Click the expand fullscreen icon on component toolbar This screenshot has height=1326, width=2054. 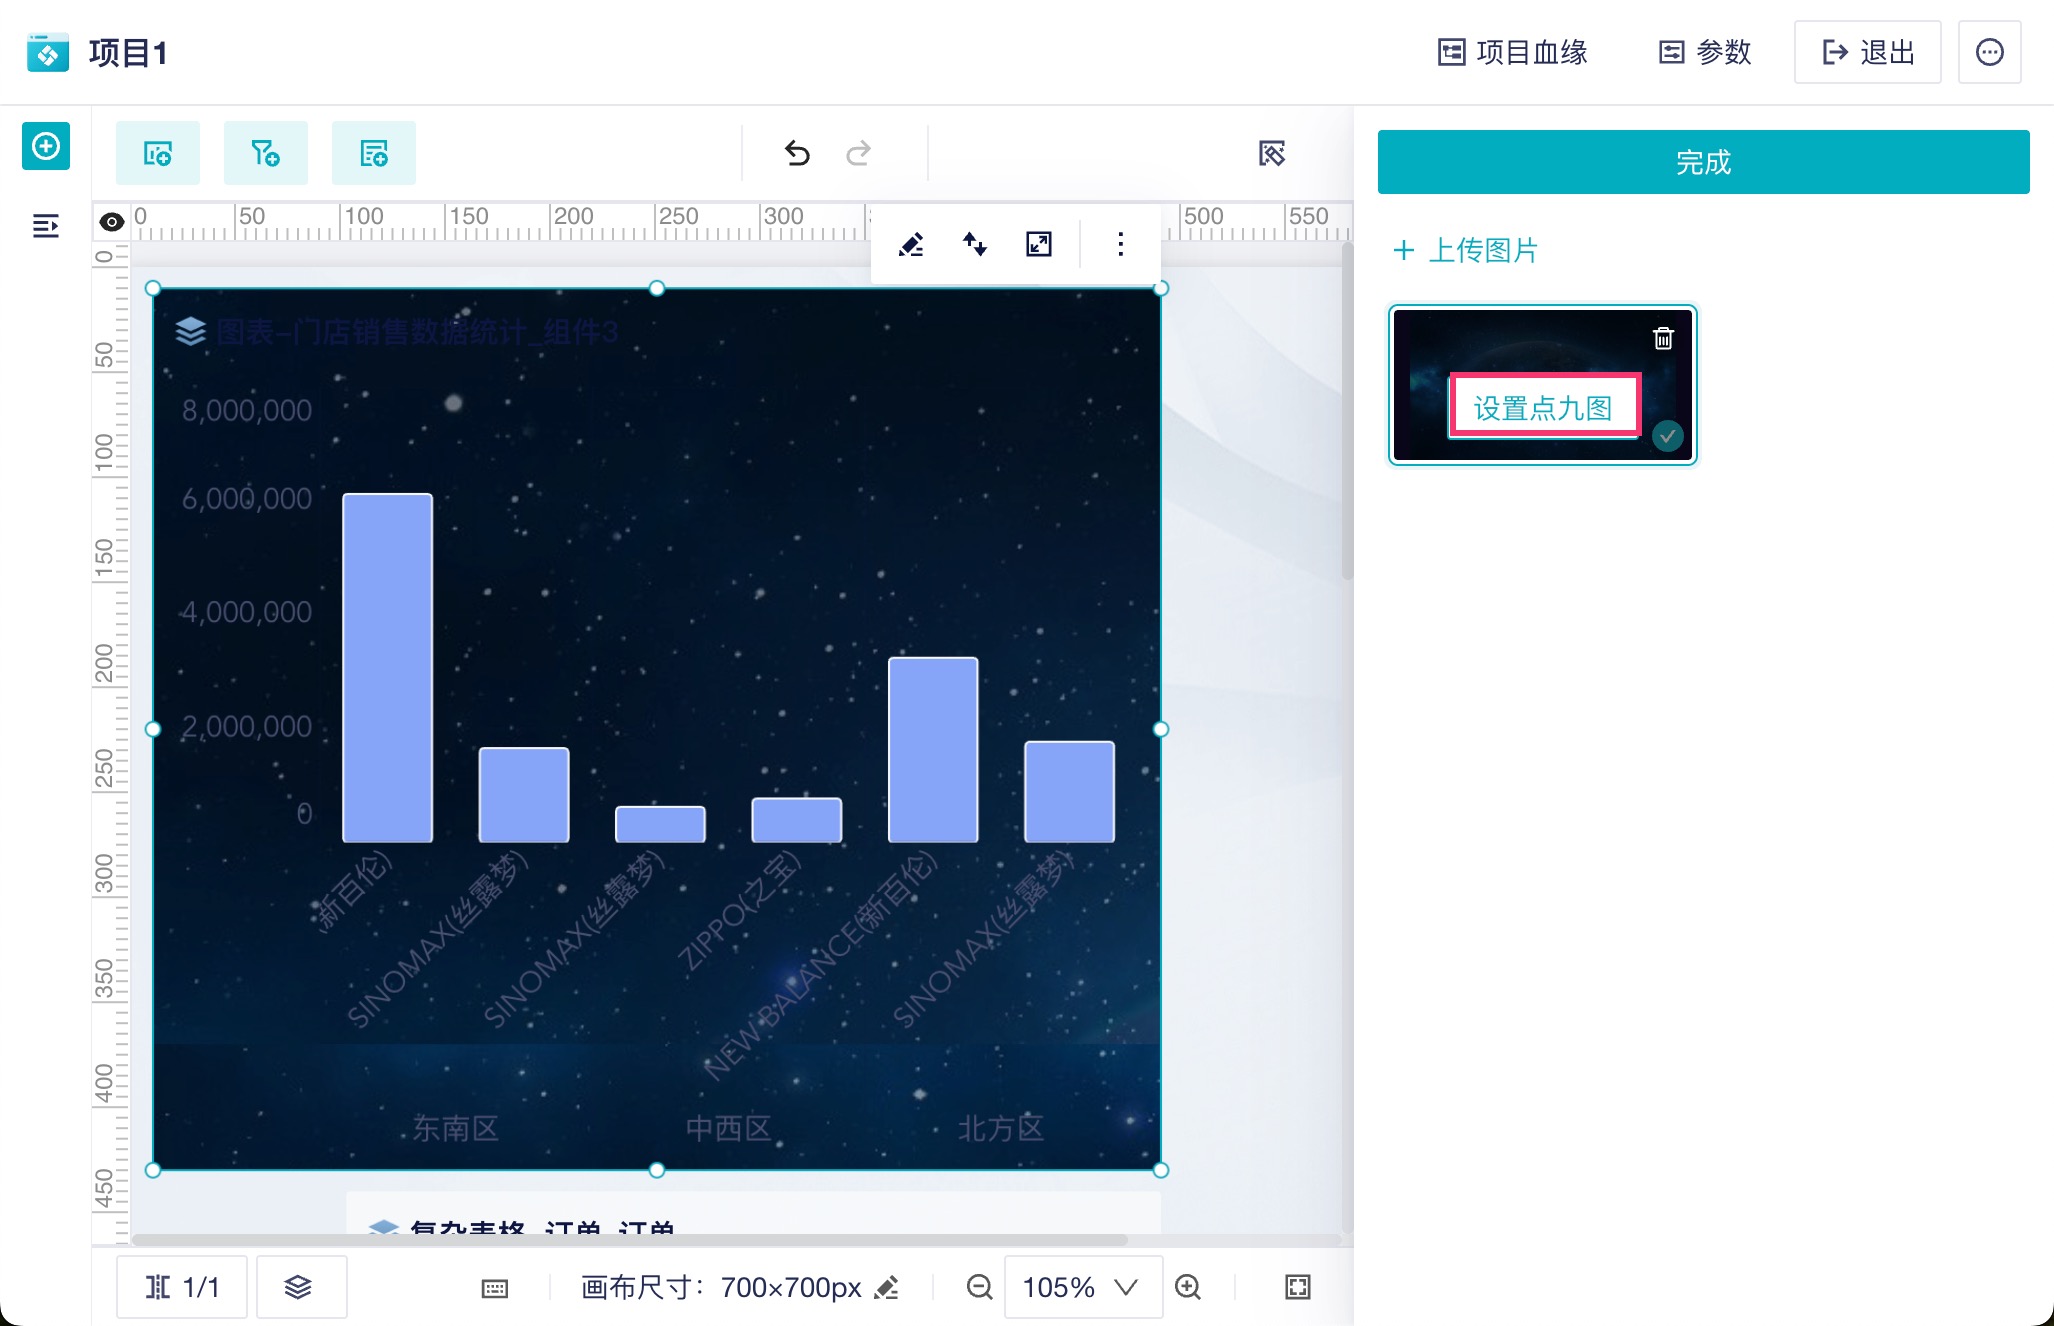1039,244
